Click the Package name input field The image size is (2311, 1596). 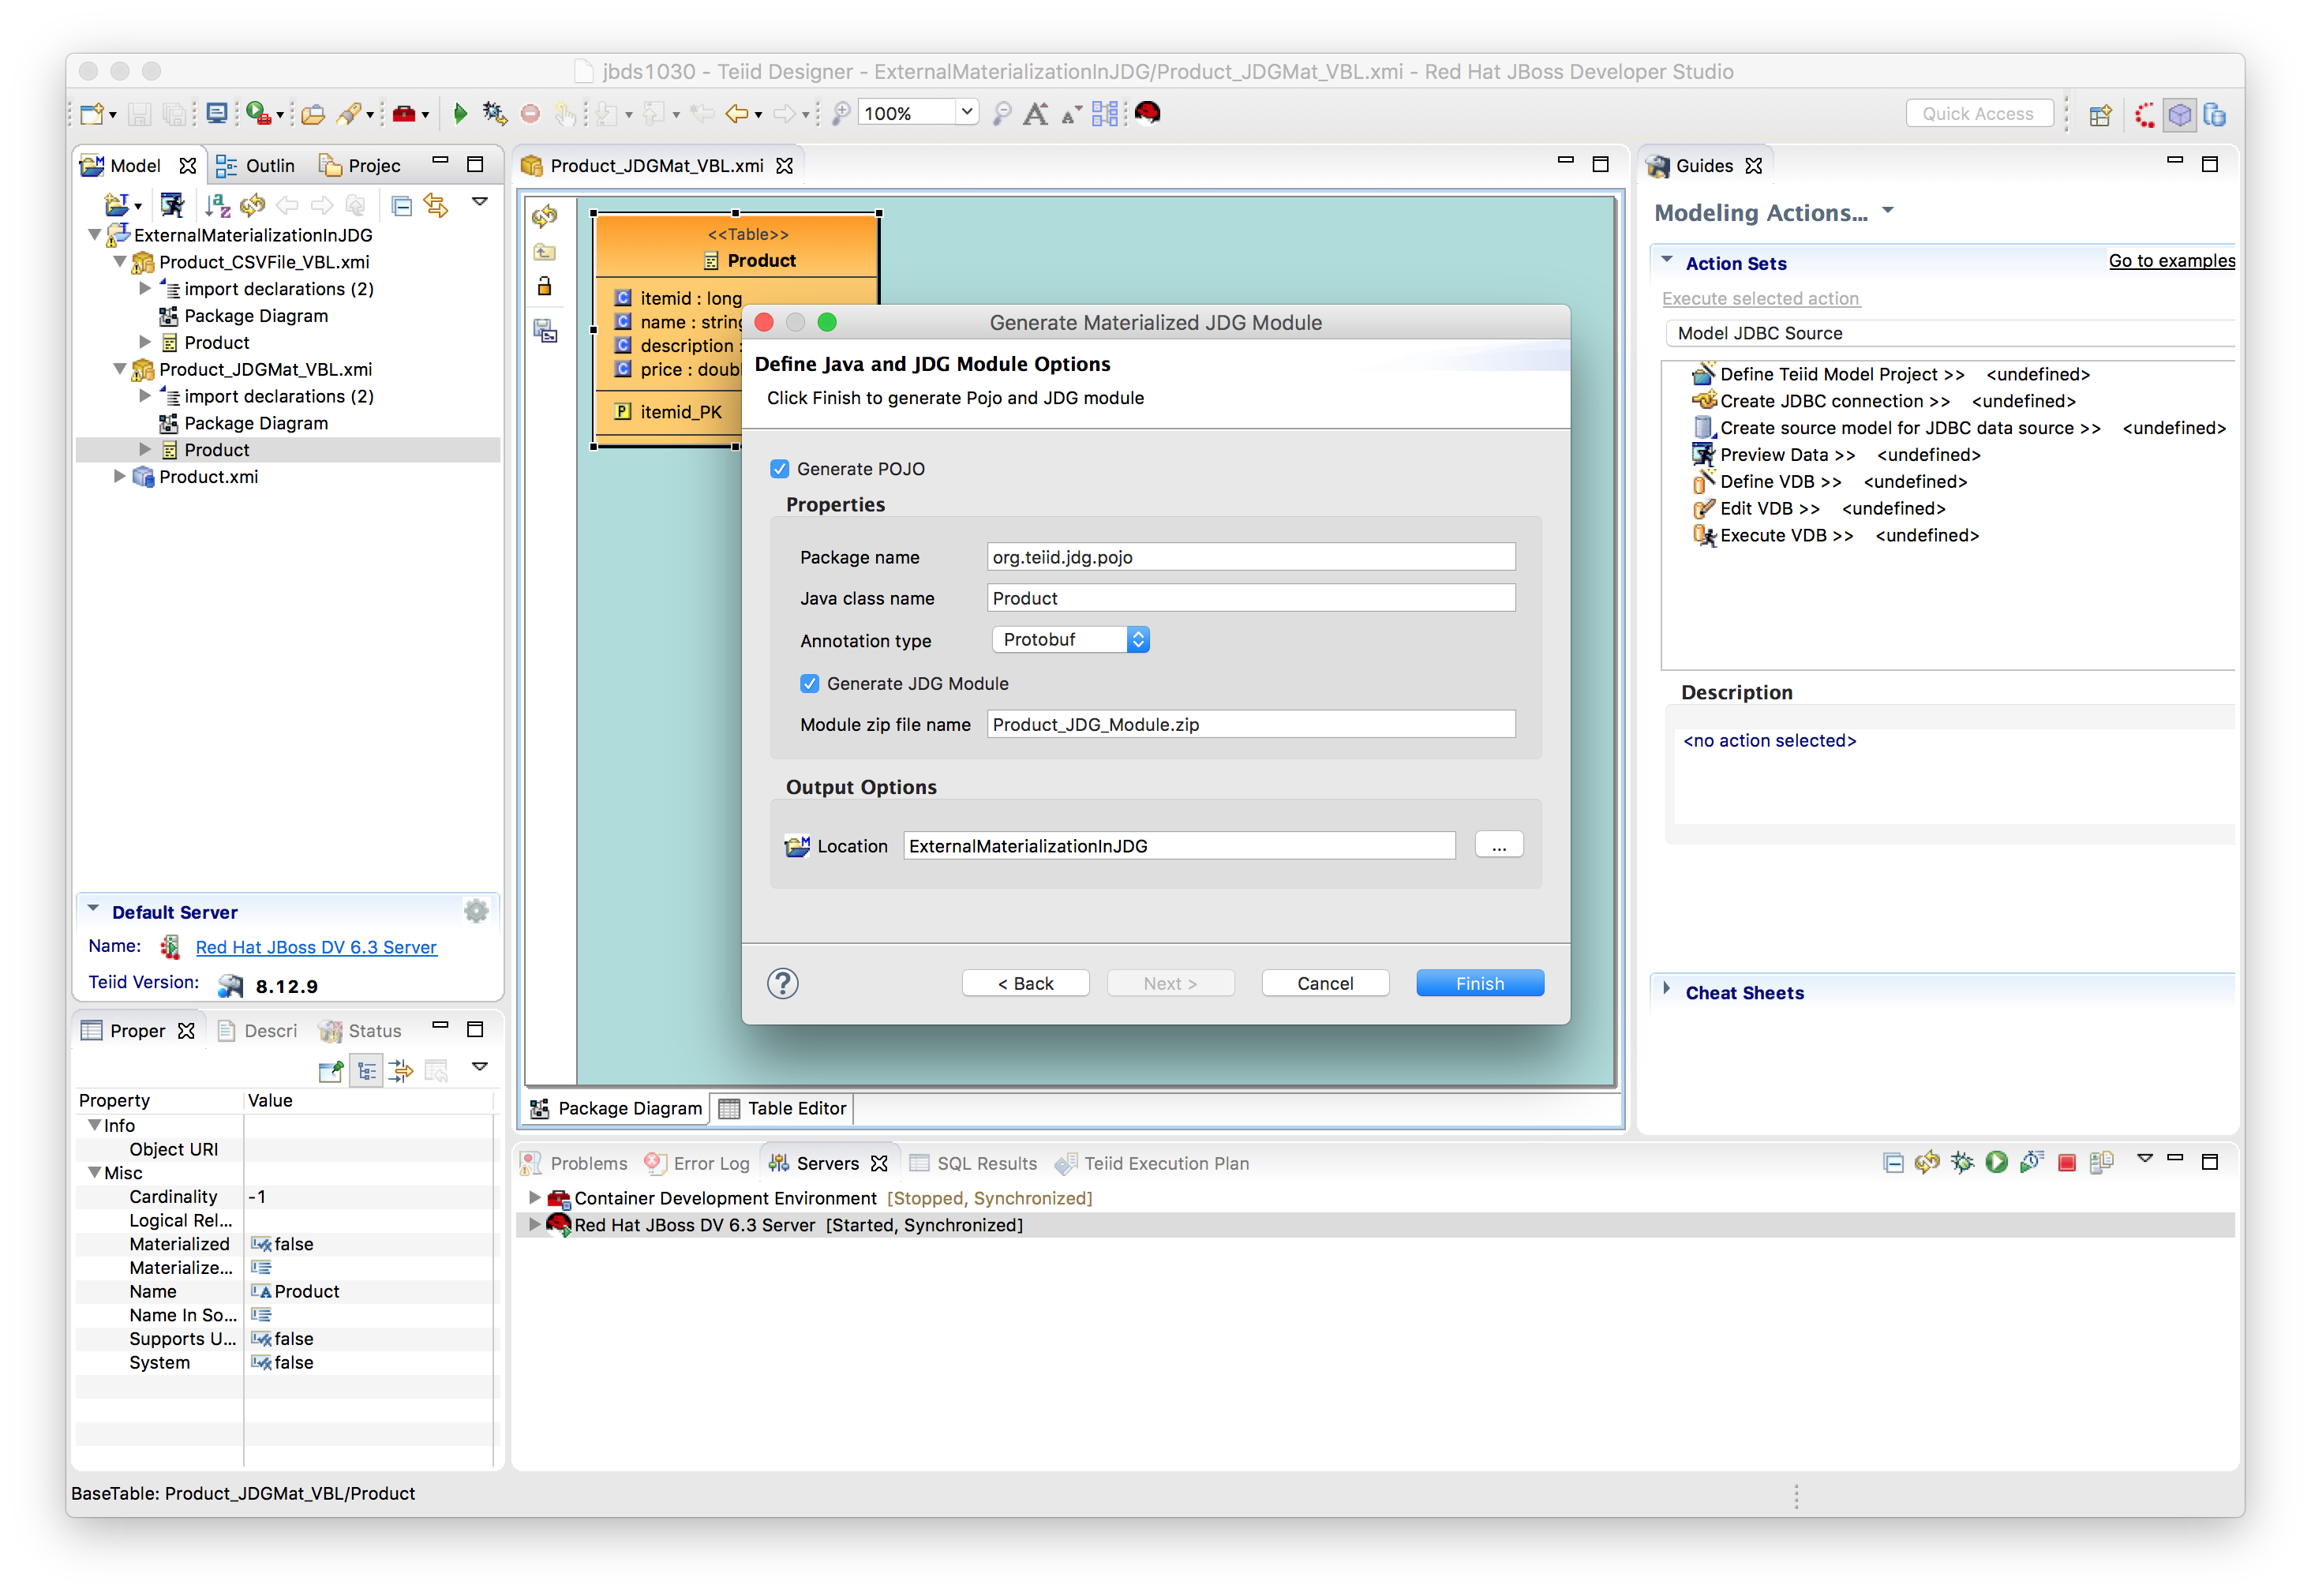click(1250, 557)
